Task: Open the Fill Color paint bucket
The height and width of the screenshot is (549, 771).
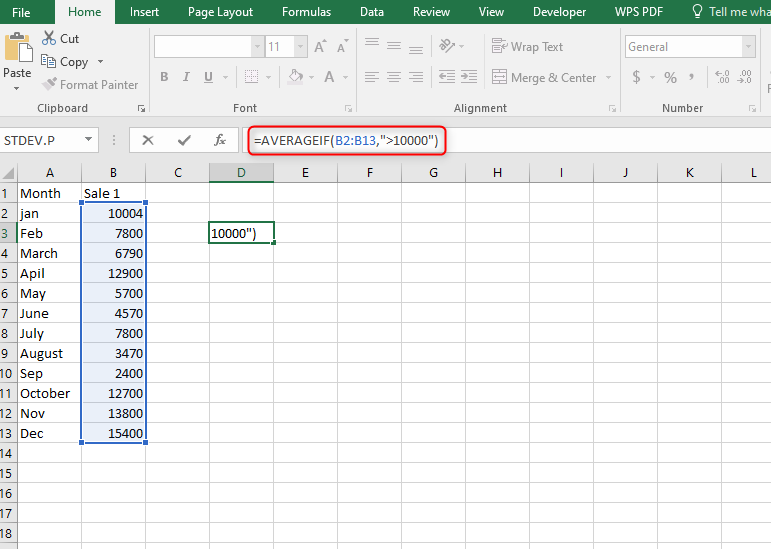Action: pyautogui.click(x=295, y=78)
